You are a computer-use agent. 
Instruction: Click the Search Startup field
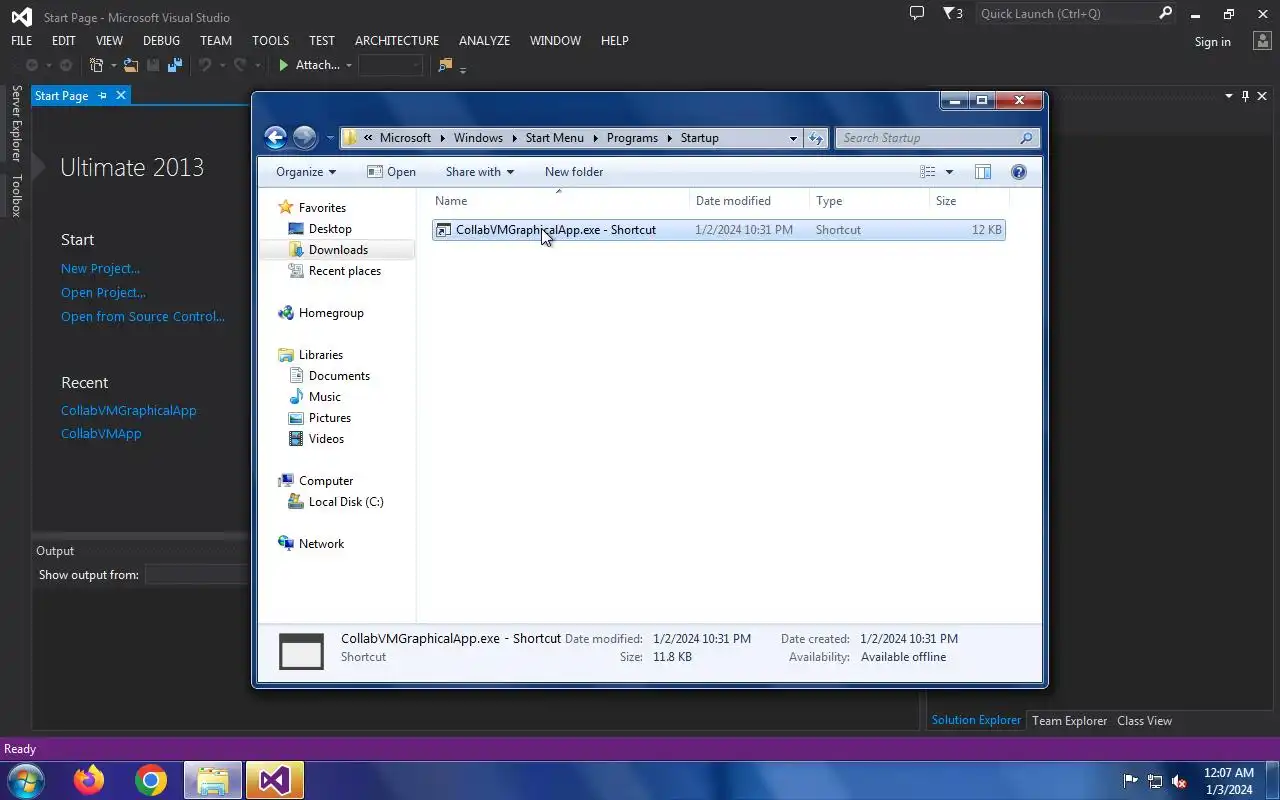pos(938,138)
